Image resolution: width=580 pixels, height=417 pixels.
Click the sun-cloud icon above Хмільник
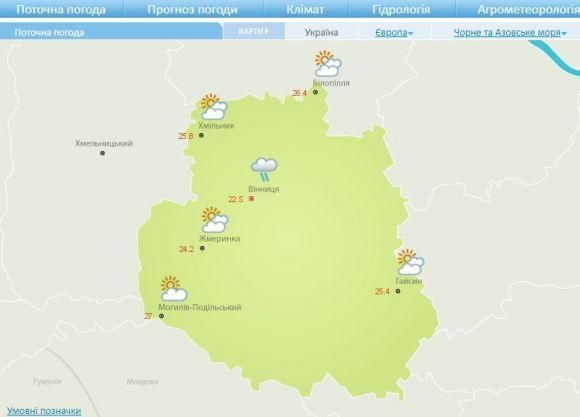(214, 107)
